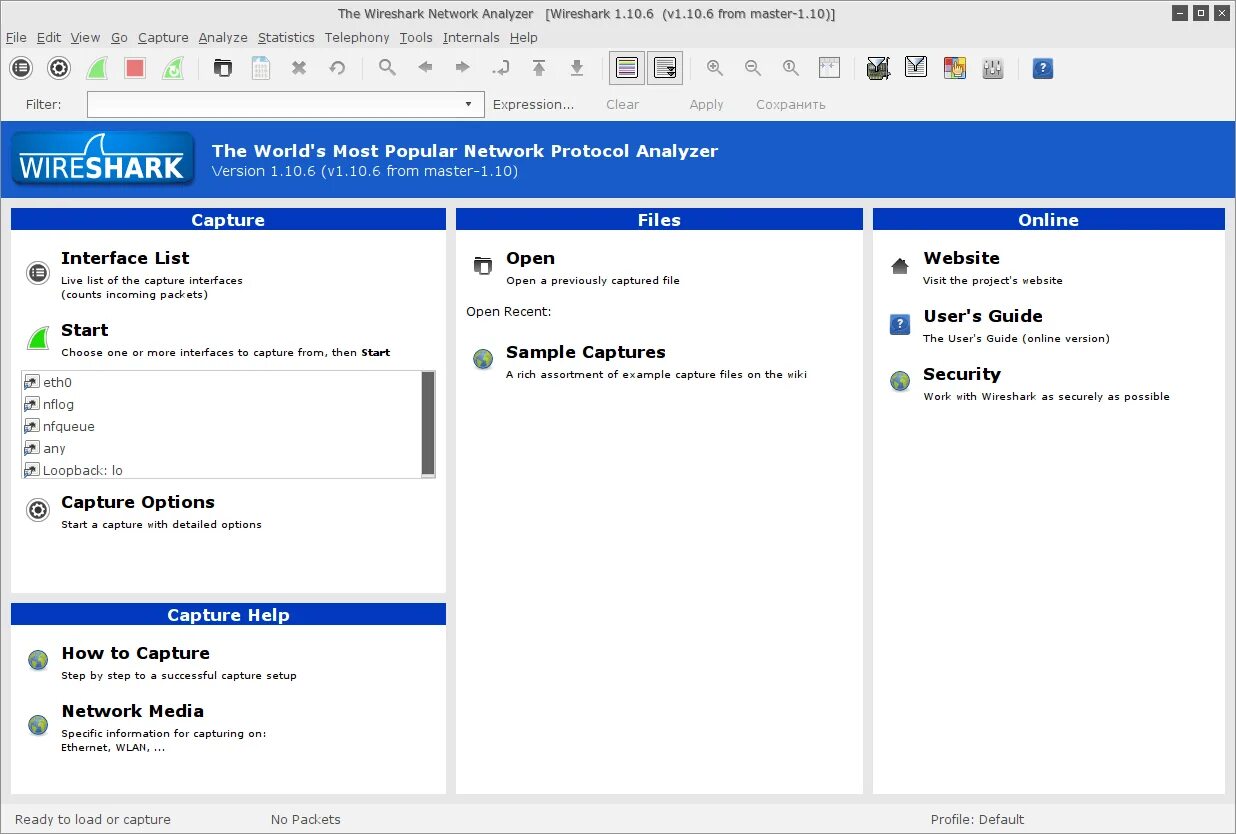Open How to Capture help link
Screen dimensions: 1236x834
click(135, 653)
